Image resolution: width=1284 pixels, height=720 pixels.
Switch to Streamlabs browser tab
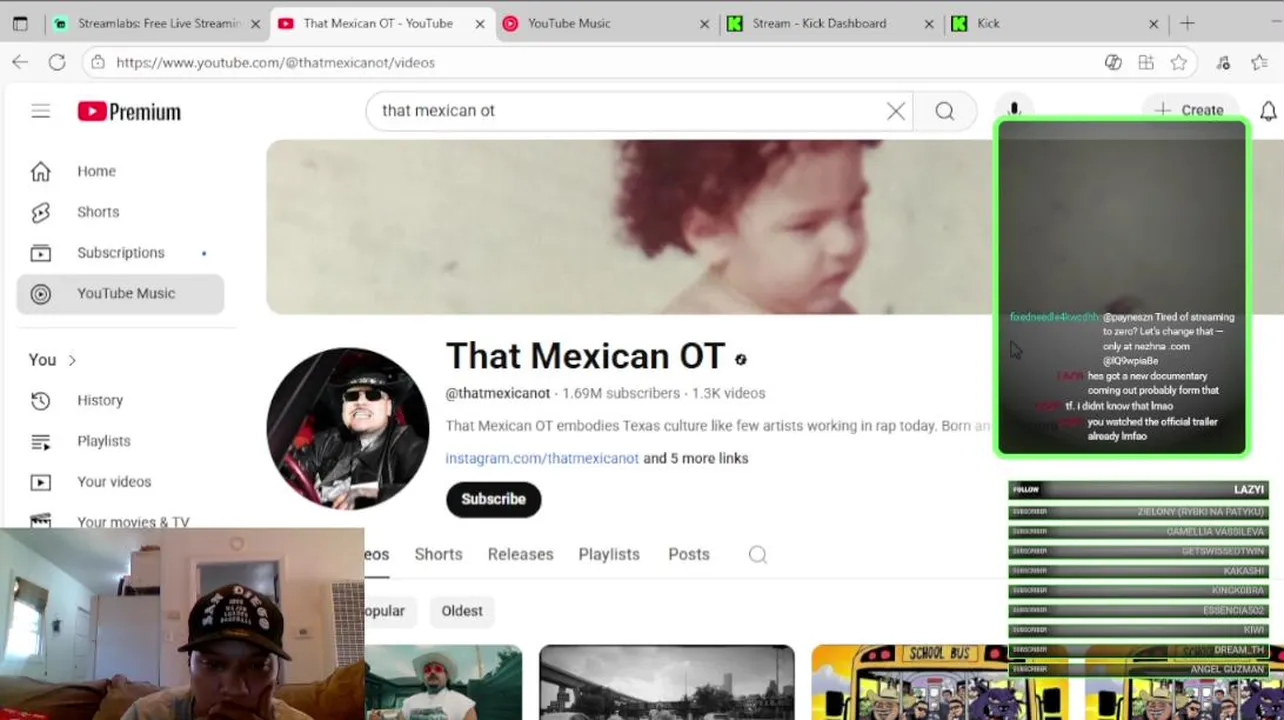[x=158, y=23]
